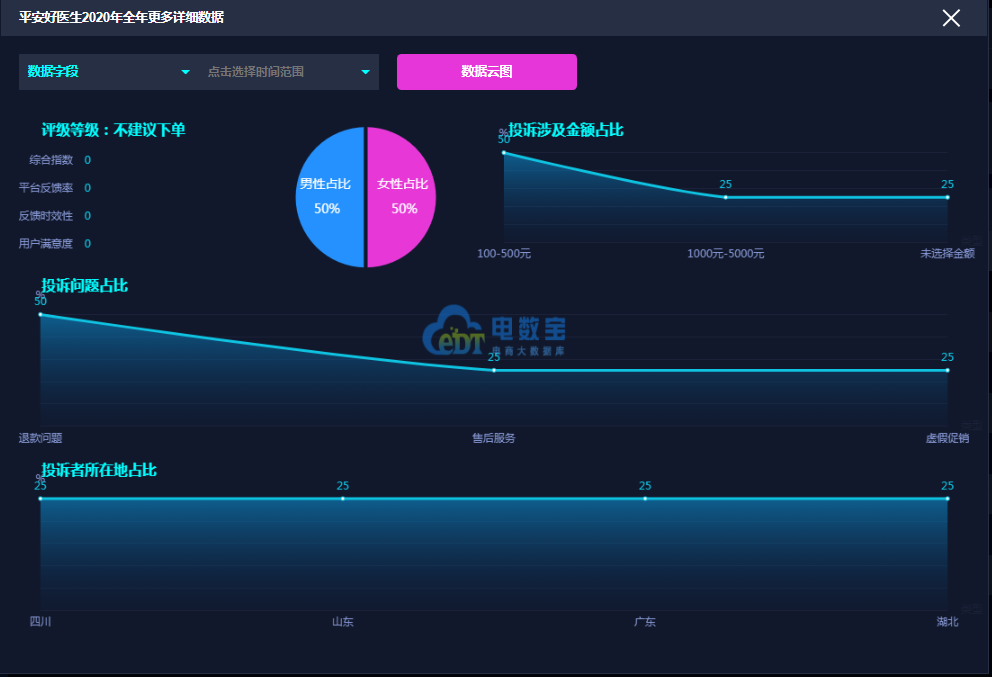
Task: Click the 广东 axis label
Action: [645, 621]
